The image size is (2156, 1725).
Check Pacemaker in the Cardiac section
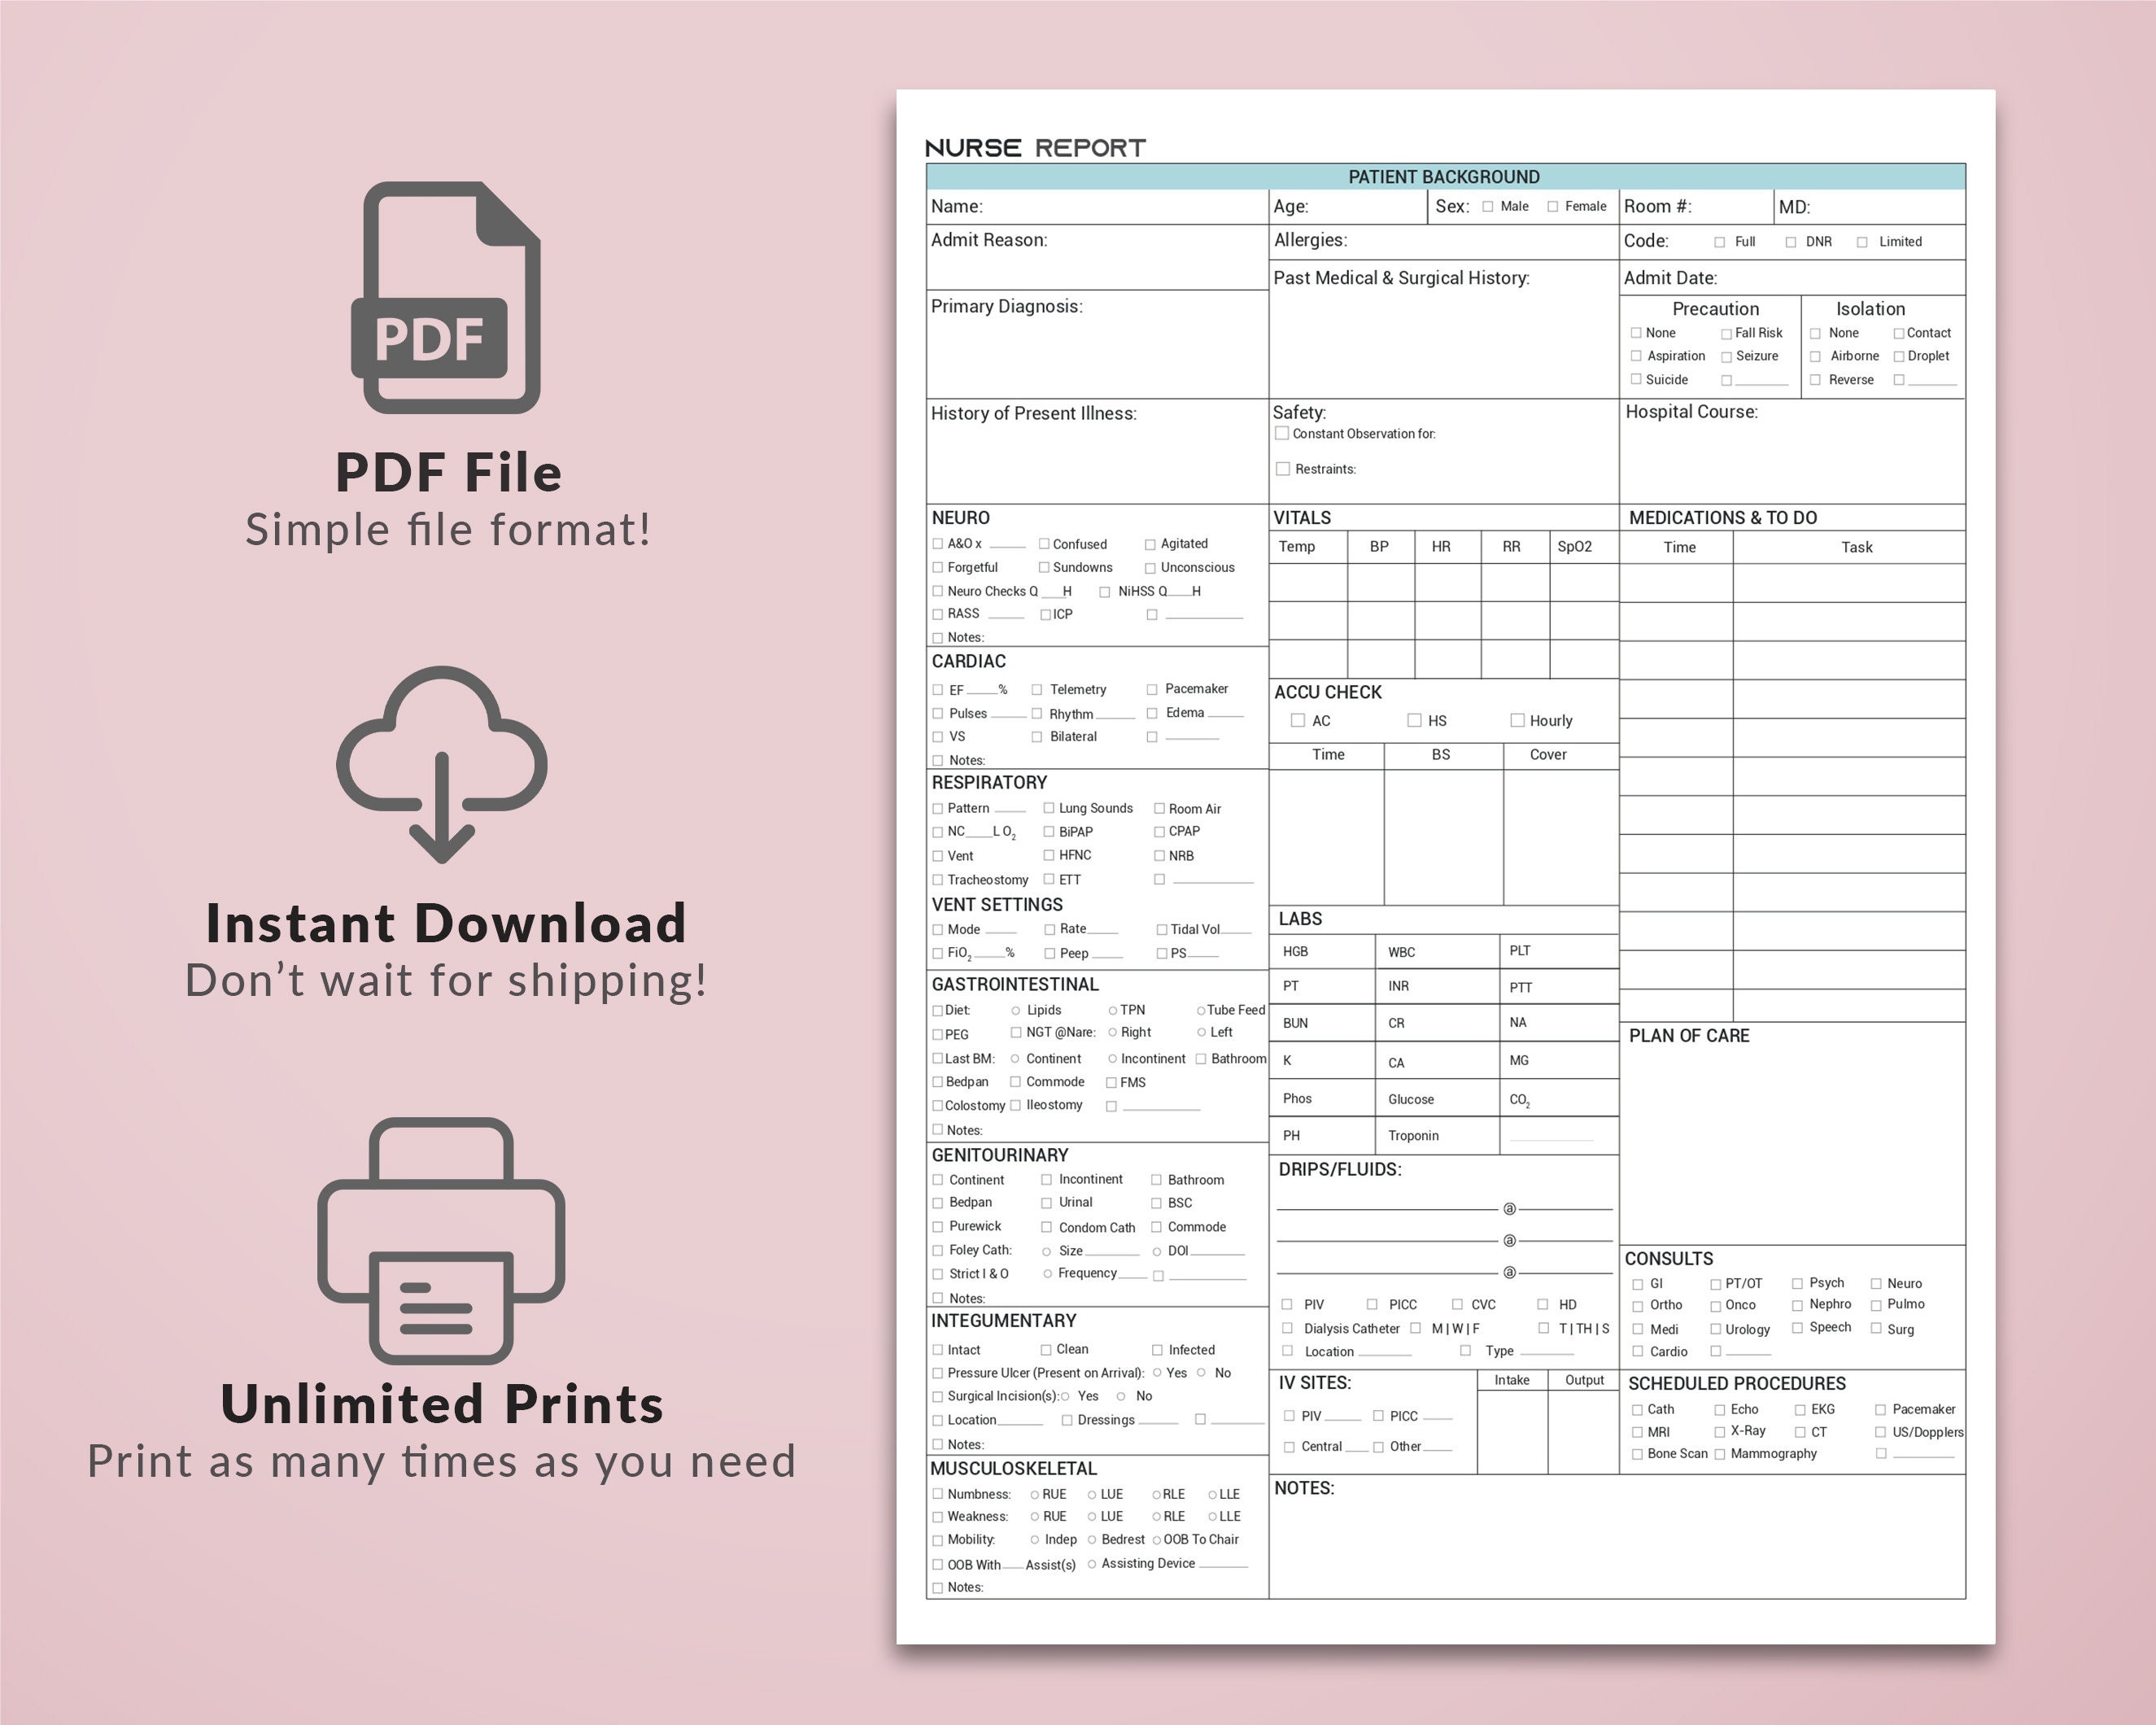1151,689
